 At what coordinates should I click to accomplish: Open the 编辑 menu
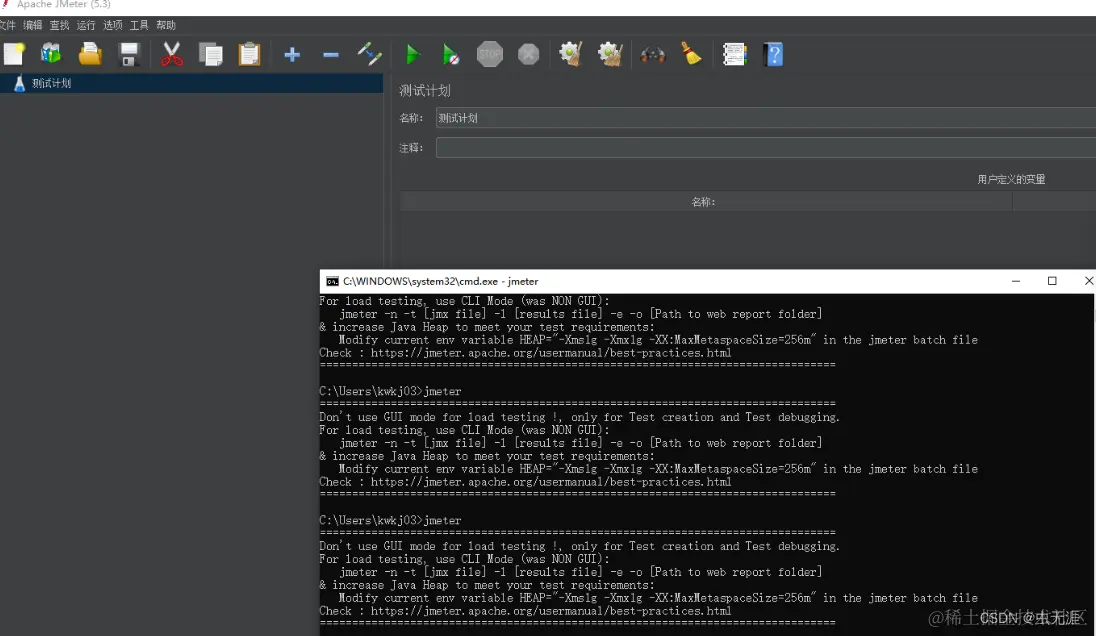point(32,25)
